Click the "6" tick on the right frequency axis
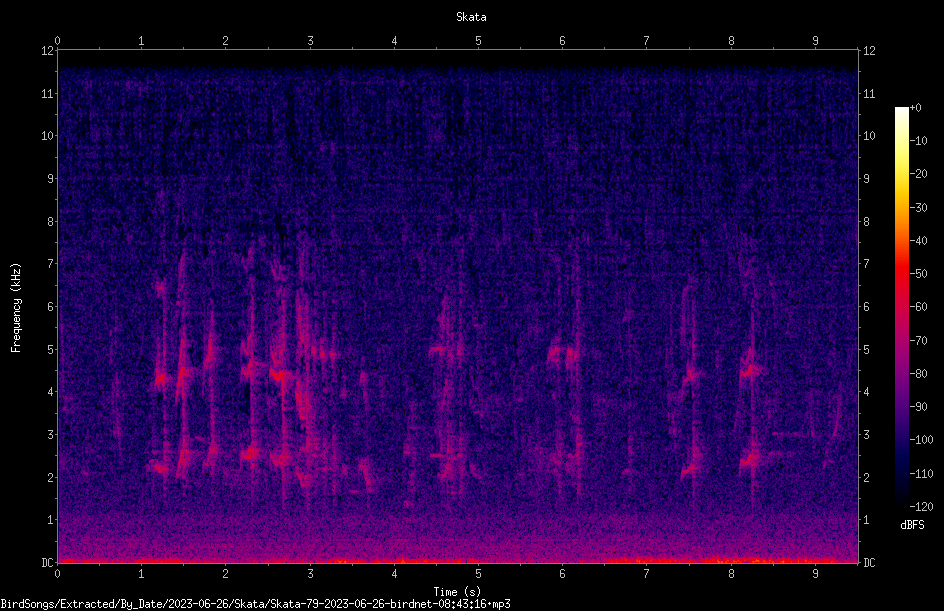This screenshot has height=611, width=944. click(x=866, y=306)
